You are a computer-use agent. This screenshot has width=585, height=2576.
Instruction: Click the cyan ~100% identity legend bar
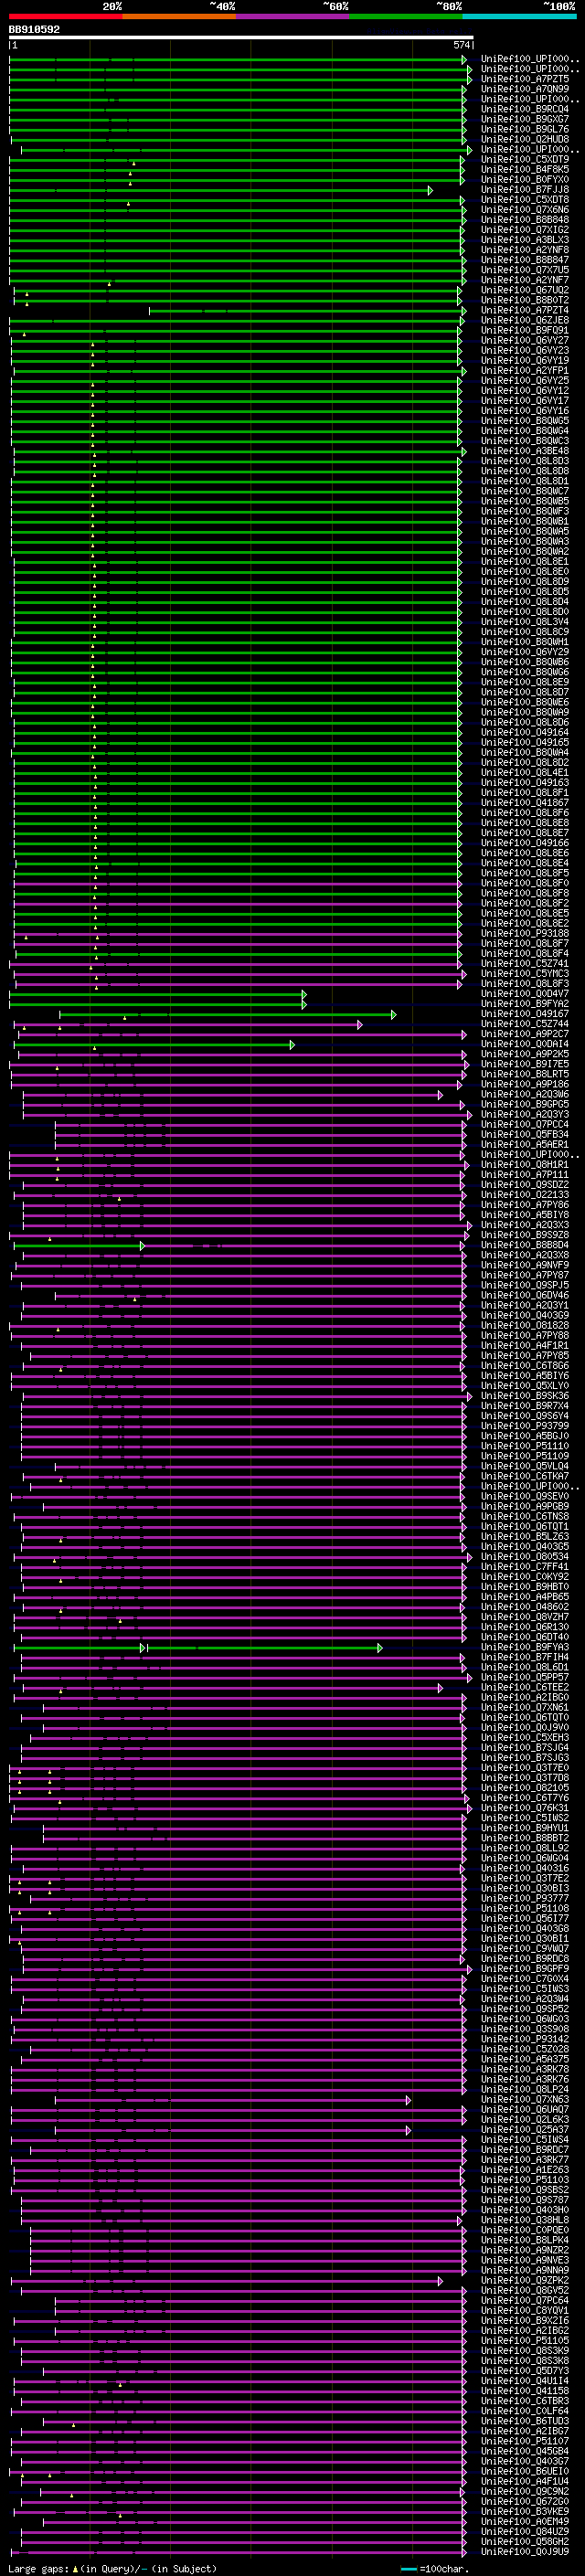click(519, 17)
